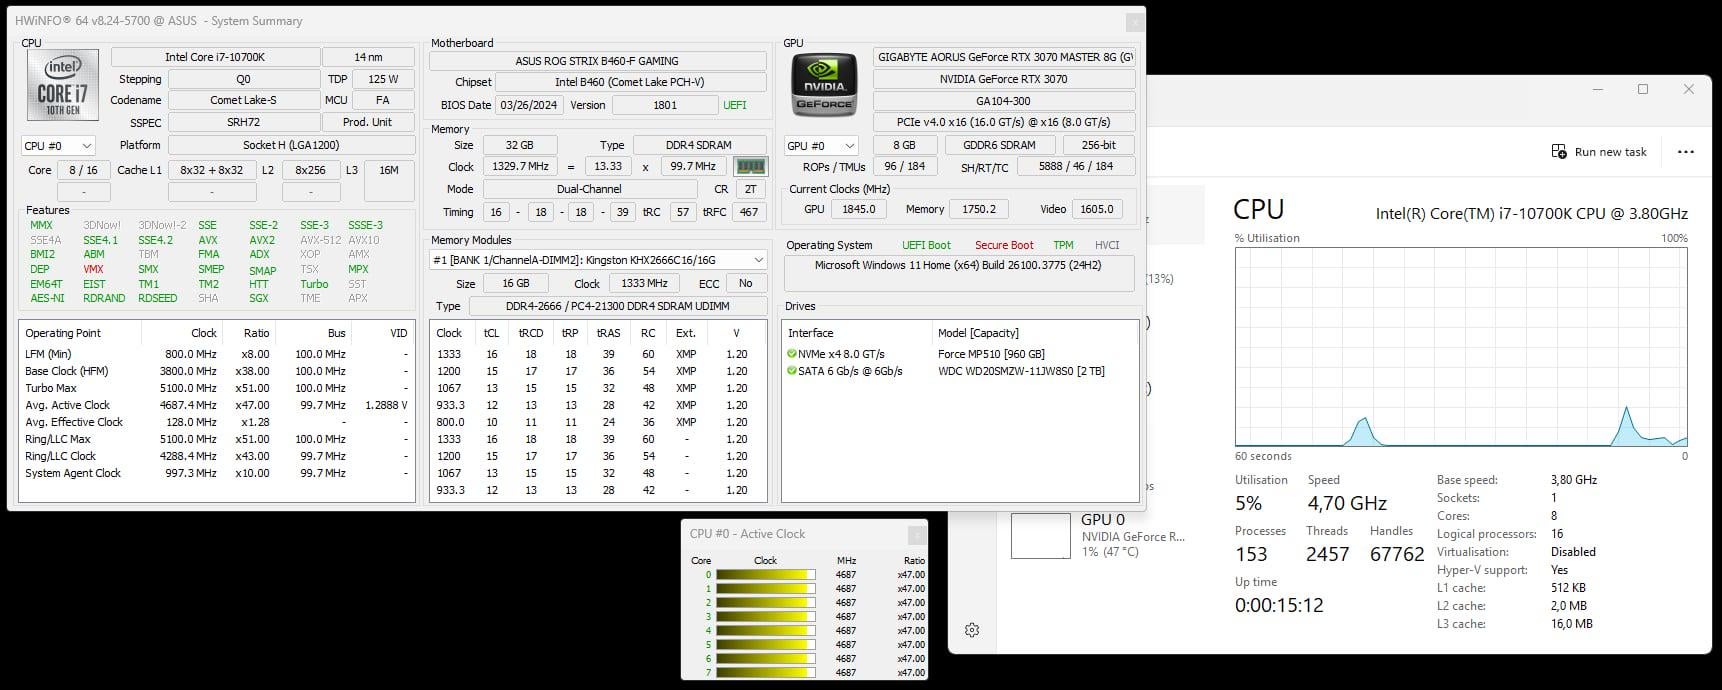Open the Task Manager settings gear
The width and height of the screenshot is (1722, 690).
[x=972, y=630]
